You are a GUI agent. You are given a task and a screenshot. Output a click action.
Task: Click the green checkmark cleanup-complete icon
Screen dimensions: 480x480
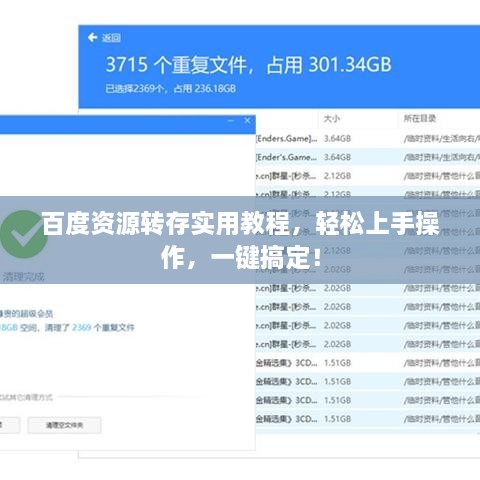click(23, 234)
